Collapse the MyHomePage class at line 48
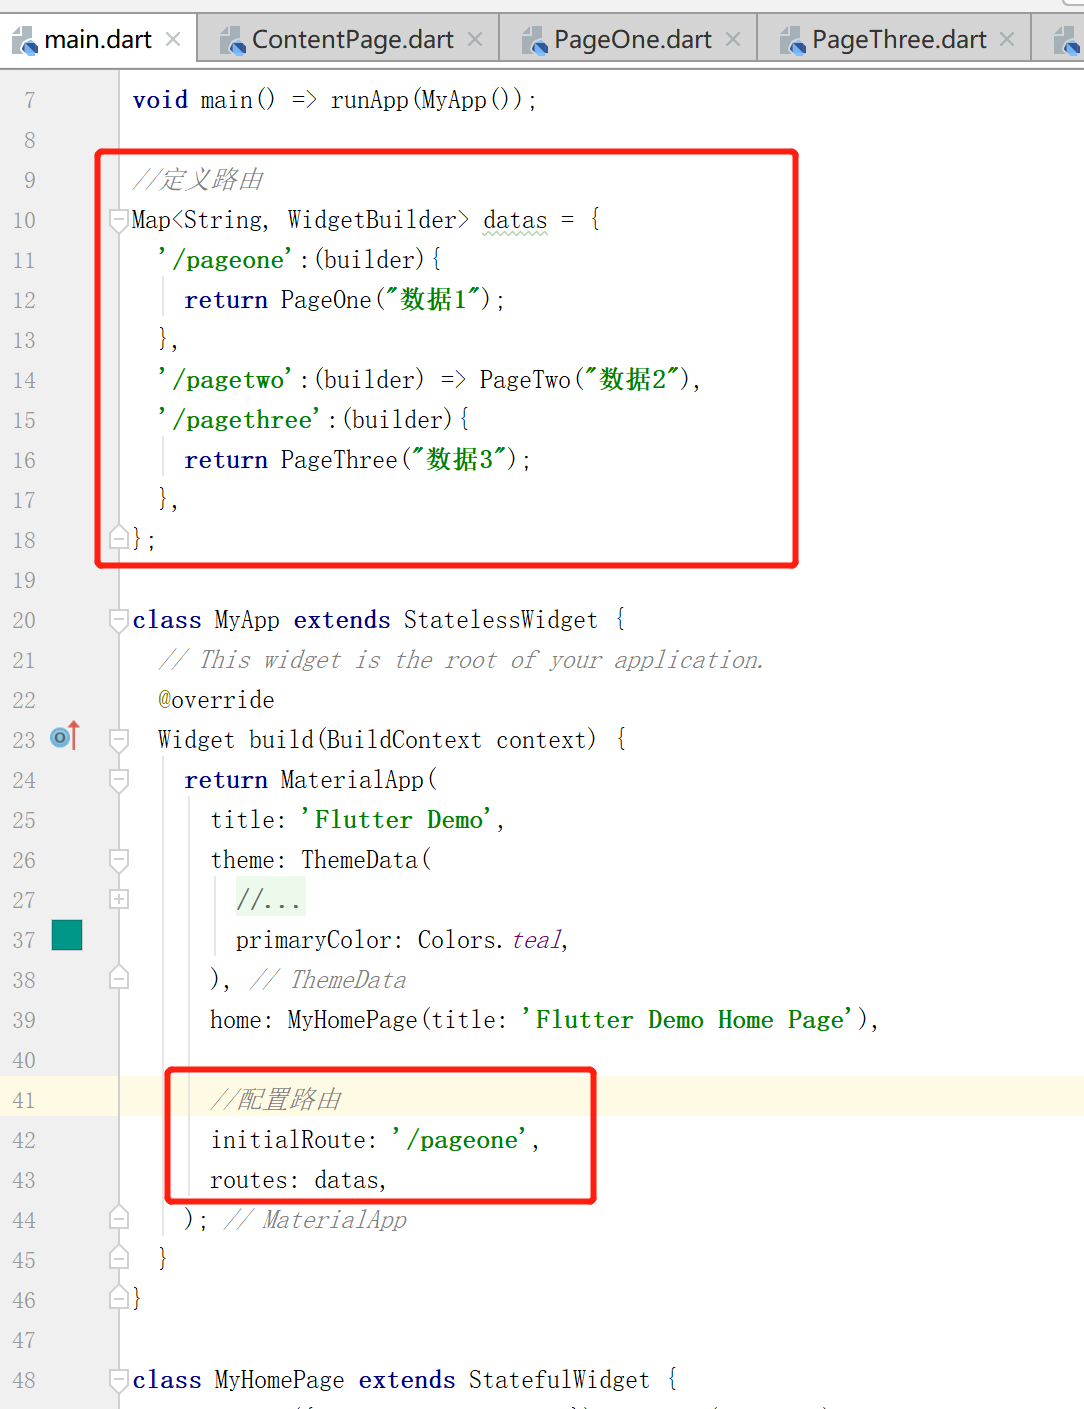 [x=119, y=1380]
